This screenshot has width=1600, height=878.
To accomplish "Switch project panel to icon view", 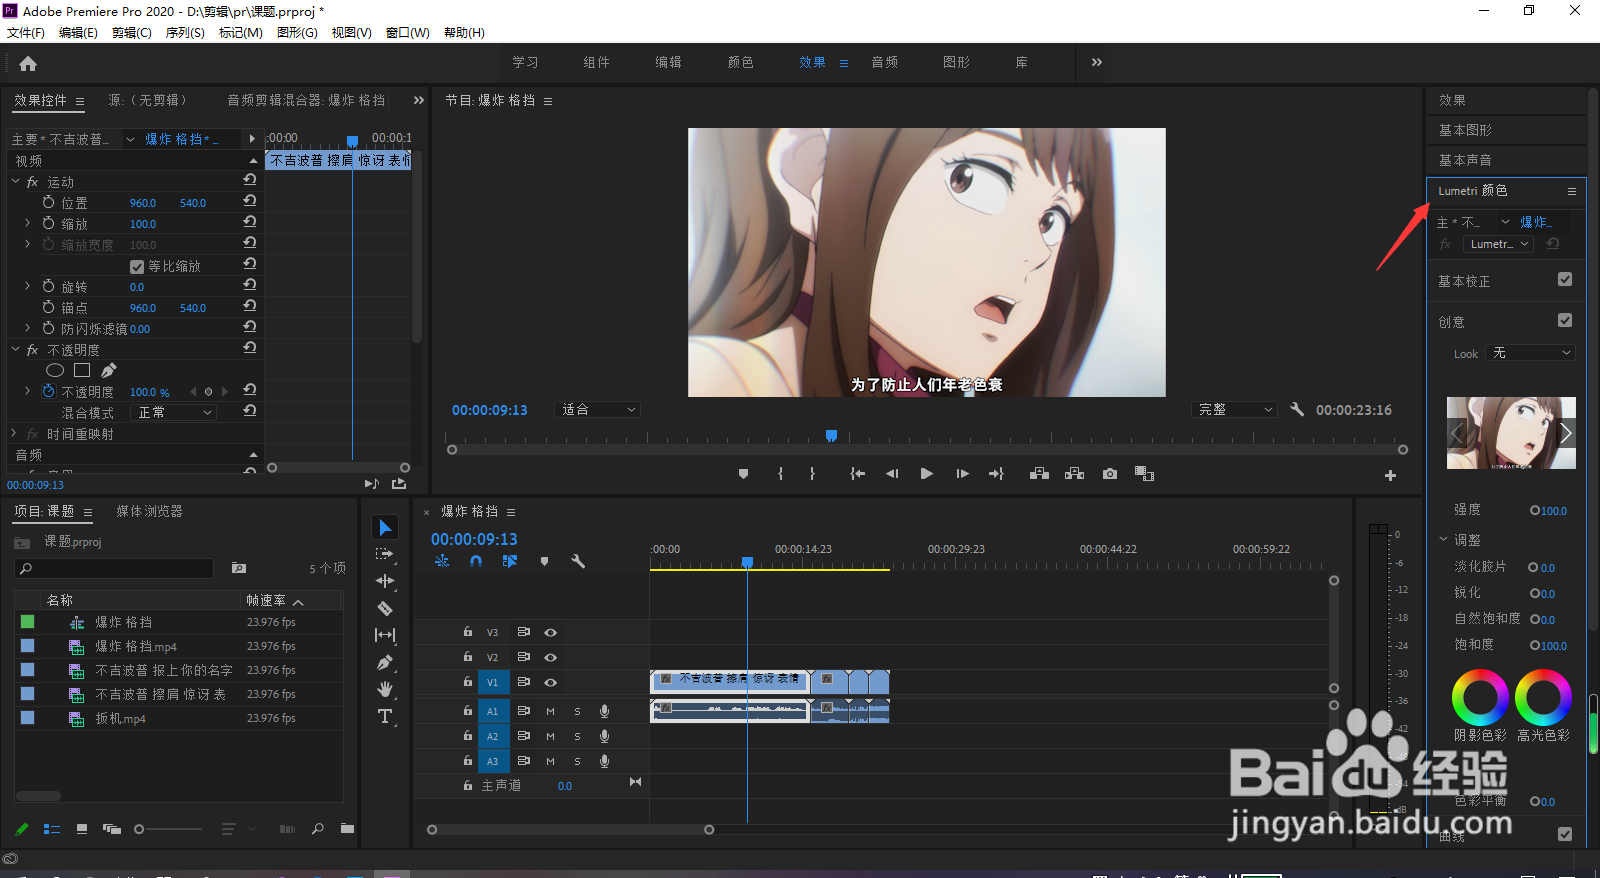I will pyautogui.click(x=82, y=829).
